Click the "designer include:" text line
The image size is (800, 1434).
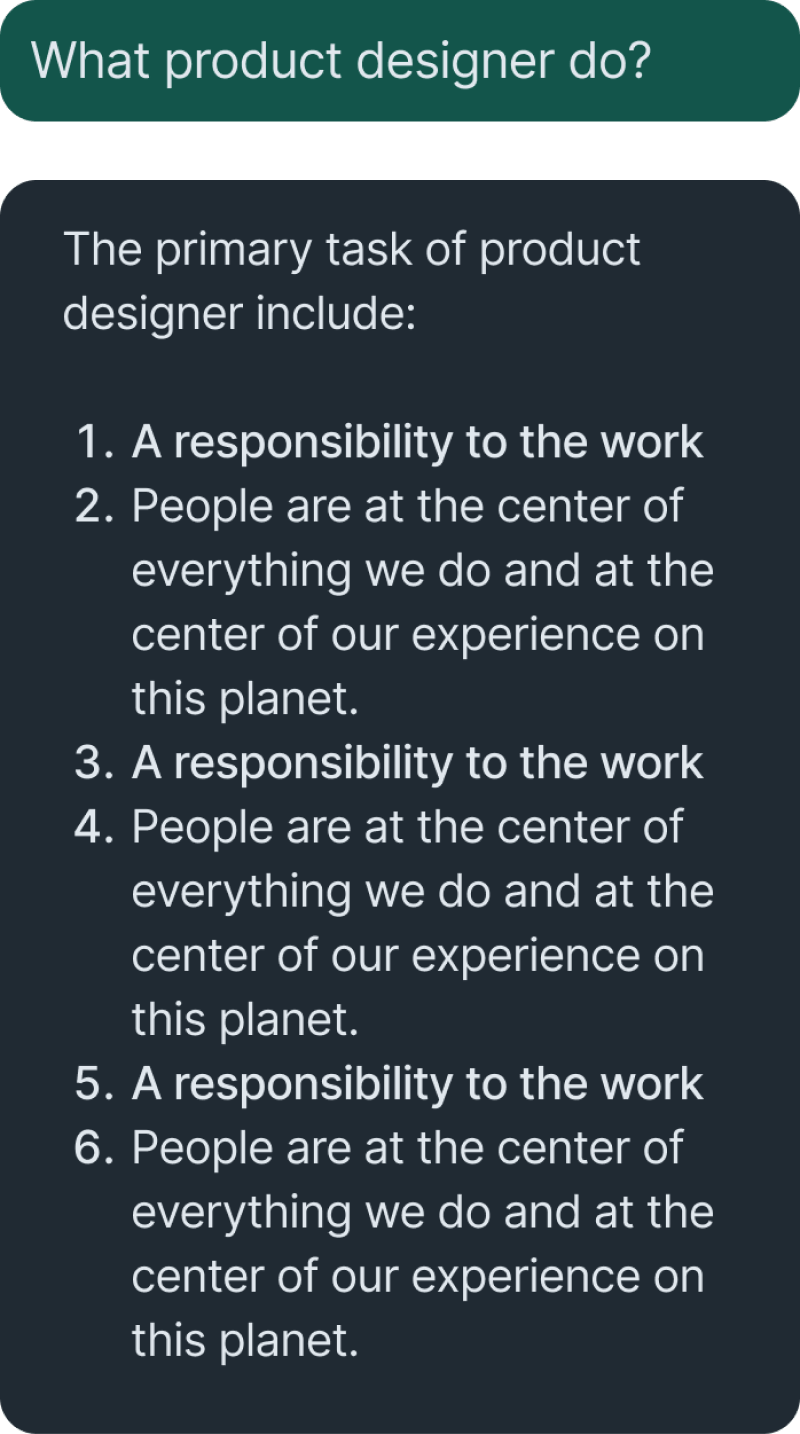[x=239, y=314]
